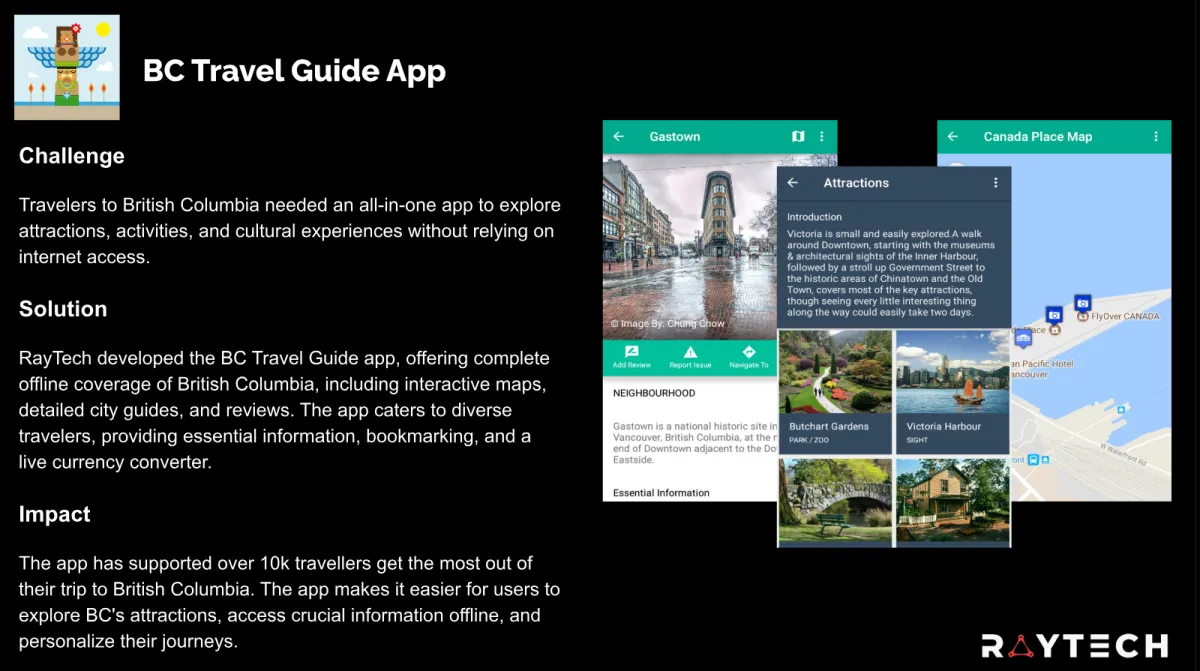1200x671 pixels.
Task: Open the wooden house attraction thumbnail
Action: (x=953, y=501)
